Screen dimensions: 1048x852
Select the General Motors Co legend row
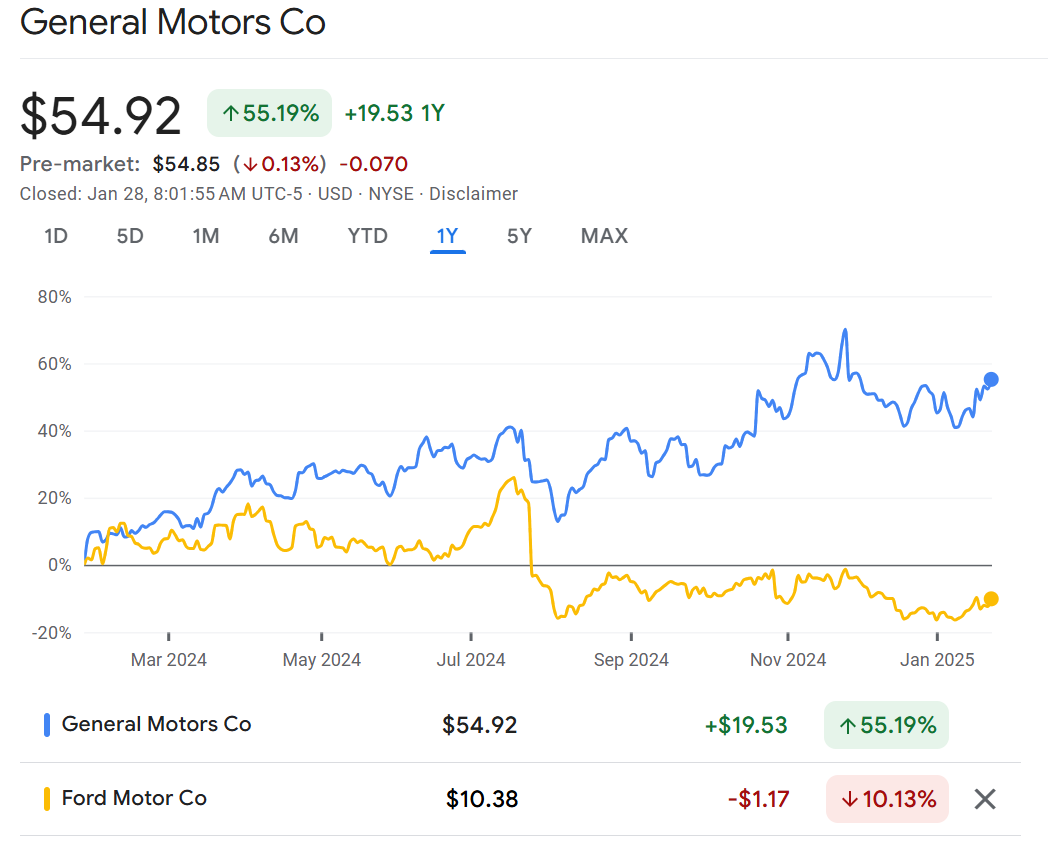tap(156, 724)
